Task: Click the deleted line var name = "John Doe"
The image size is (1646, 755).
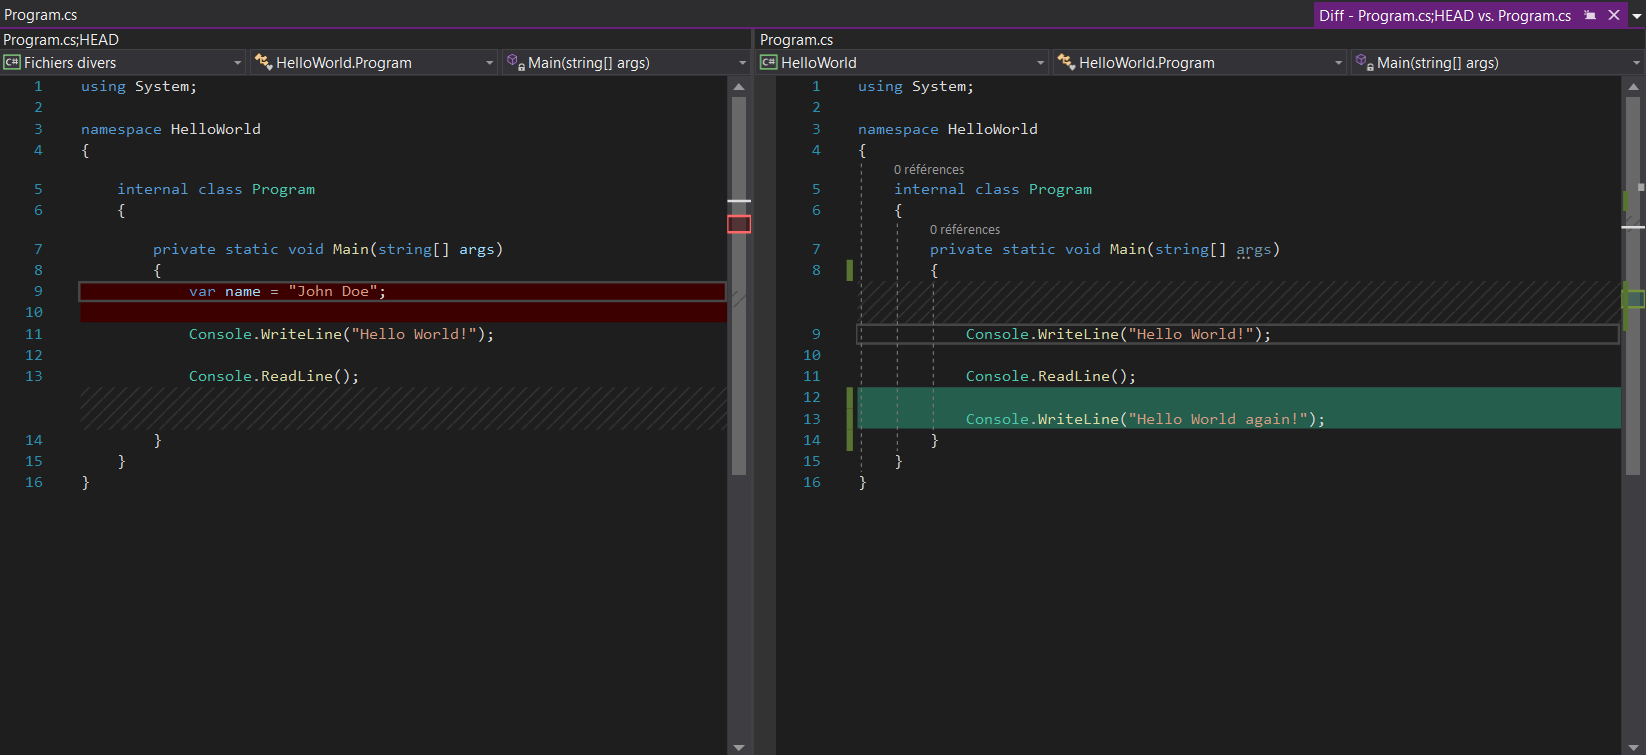Action: 403,291
